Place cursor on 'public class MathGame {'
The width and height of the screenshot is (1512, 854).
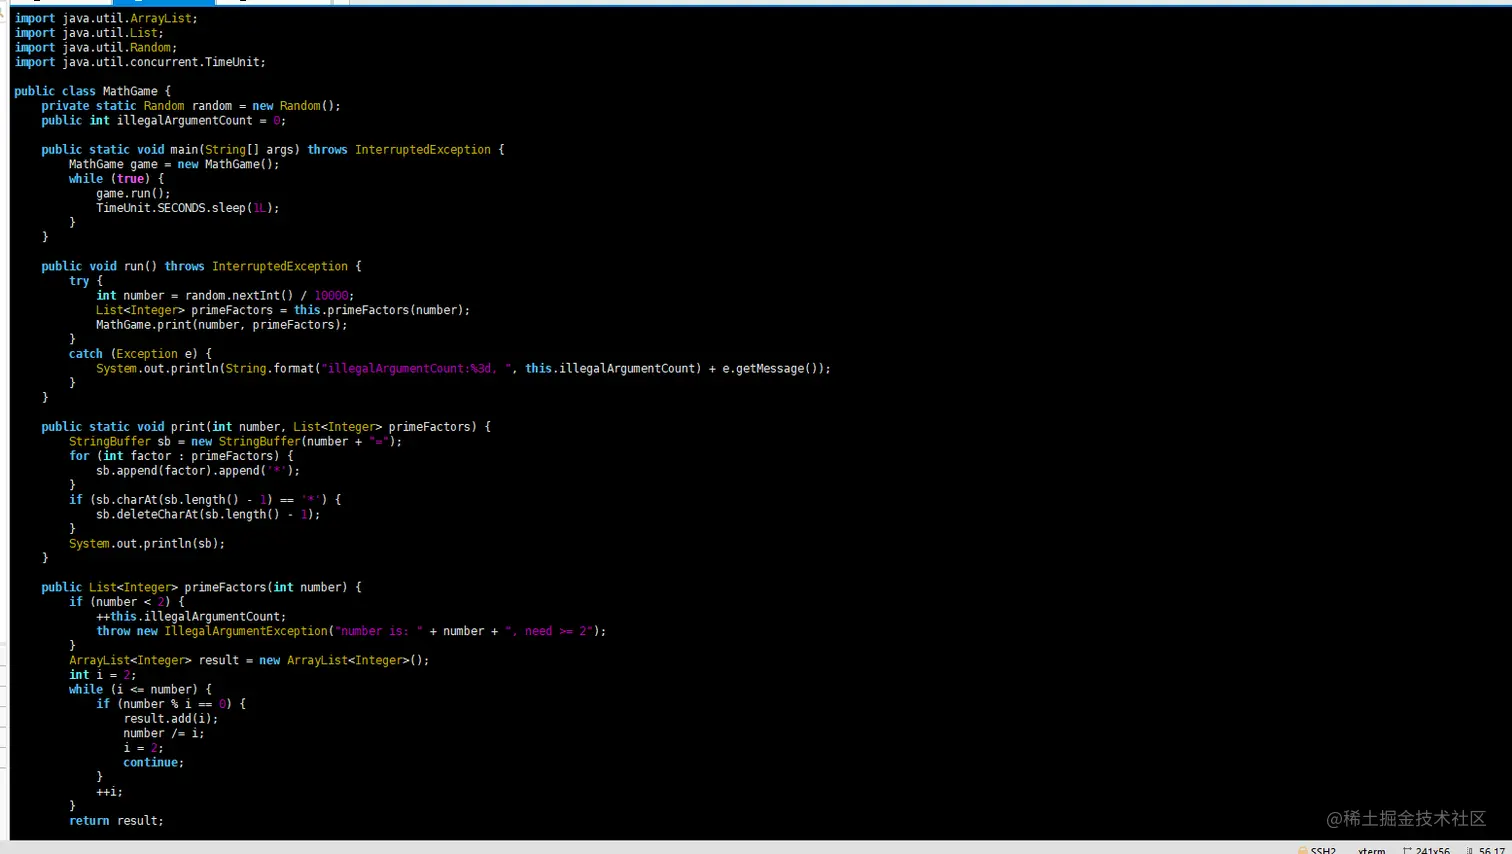click(x=92, y=91)
